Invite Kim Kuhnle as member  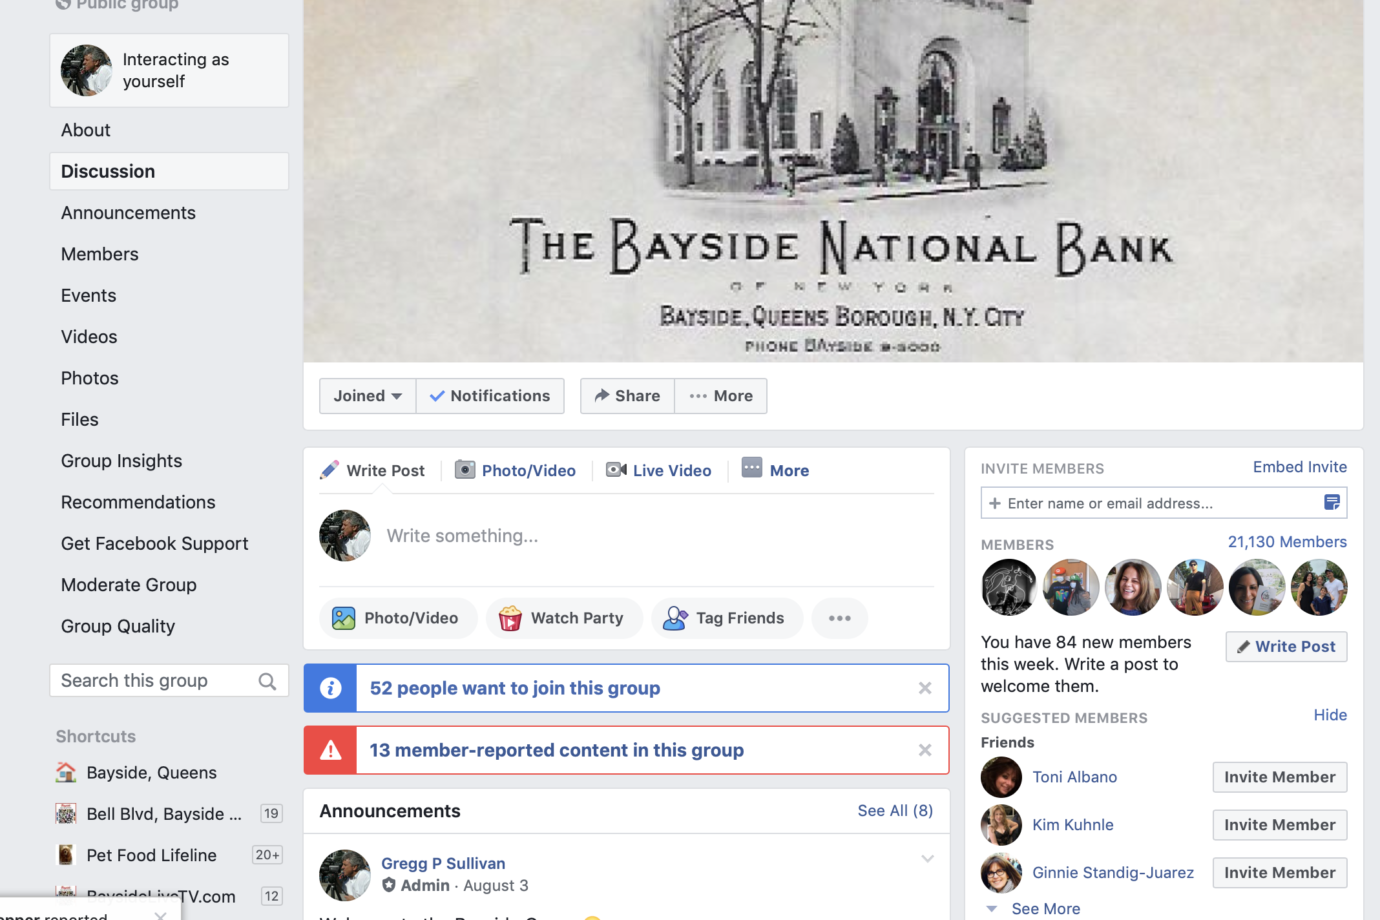coord(1280,825)
